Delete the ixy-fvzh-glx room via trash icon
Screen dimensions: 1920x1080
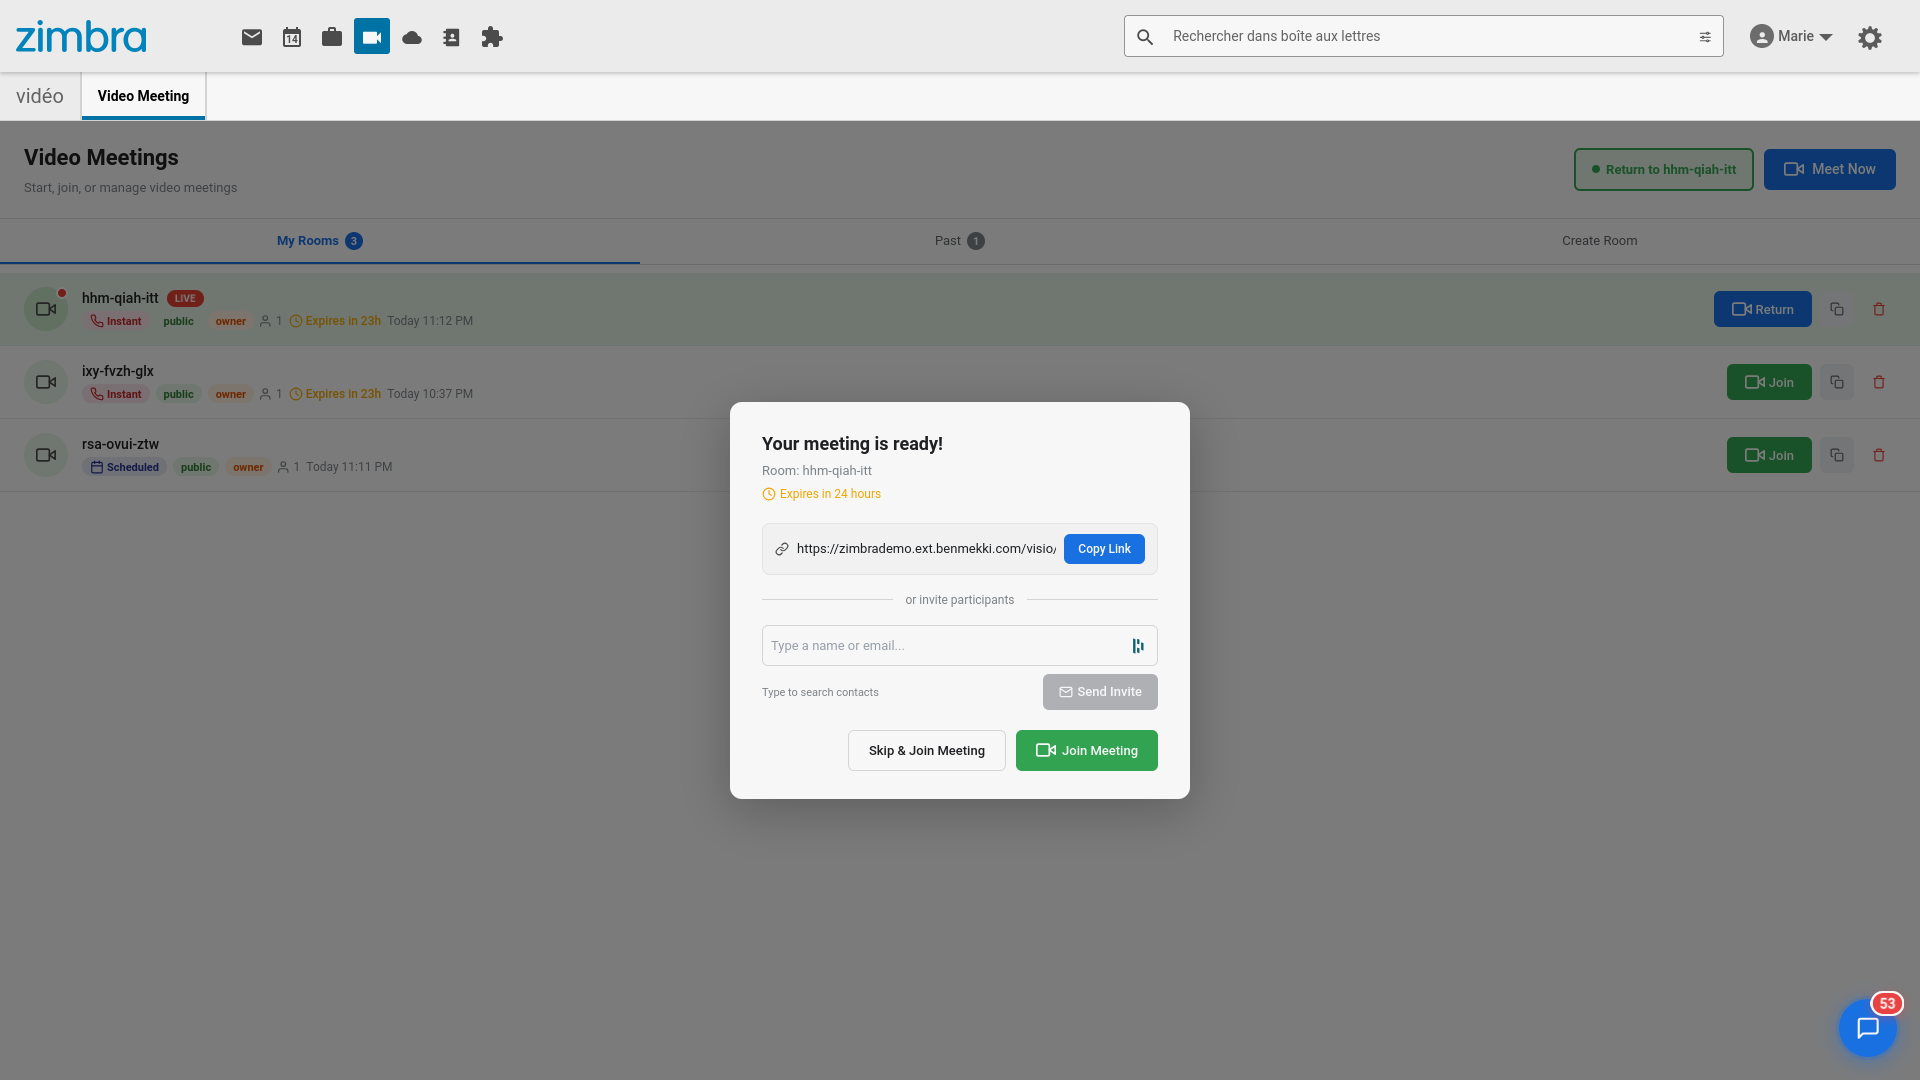point(1879,382)
